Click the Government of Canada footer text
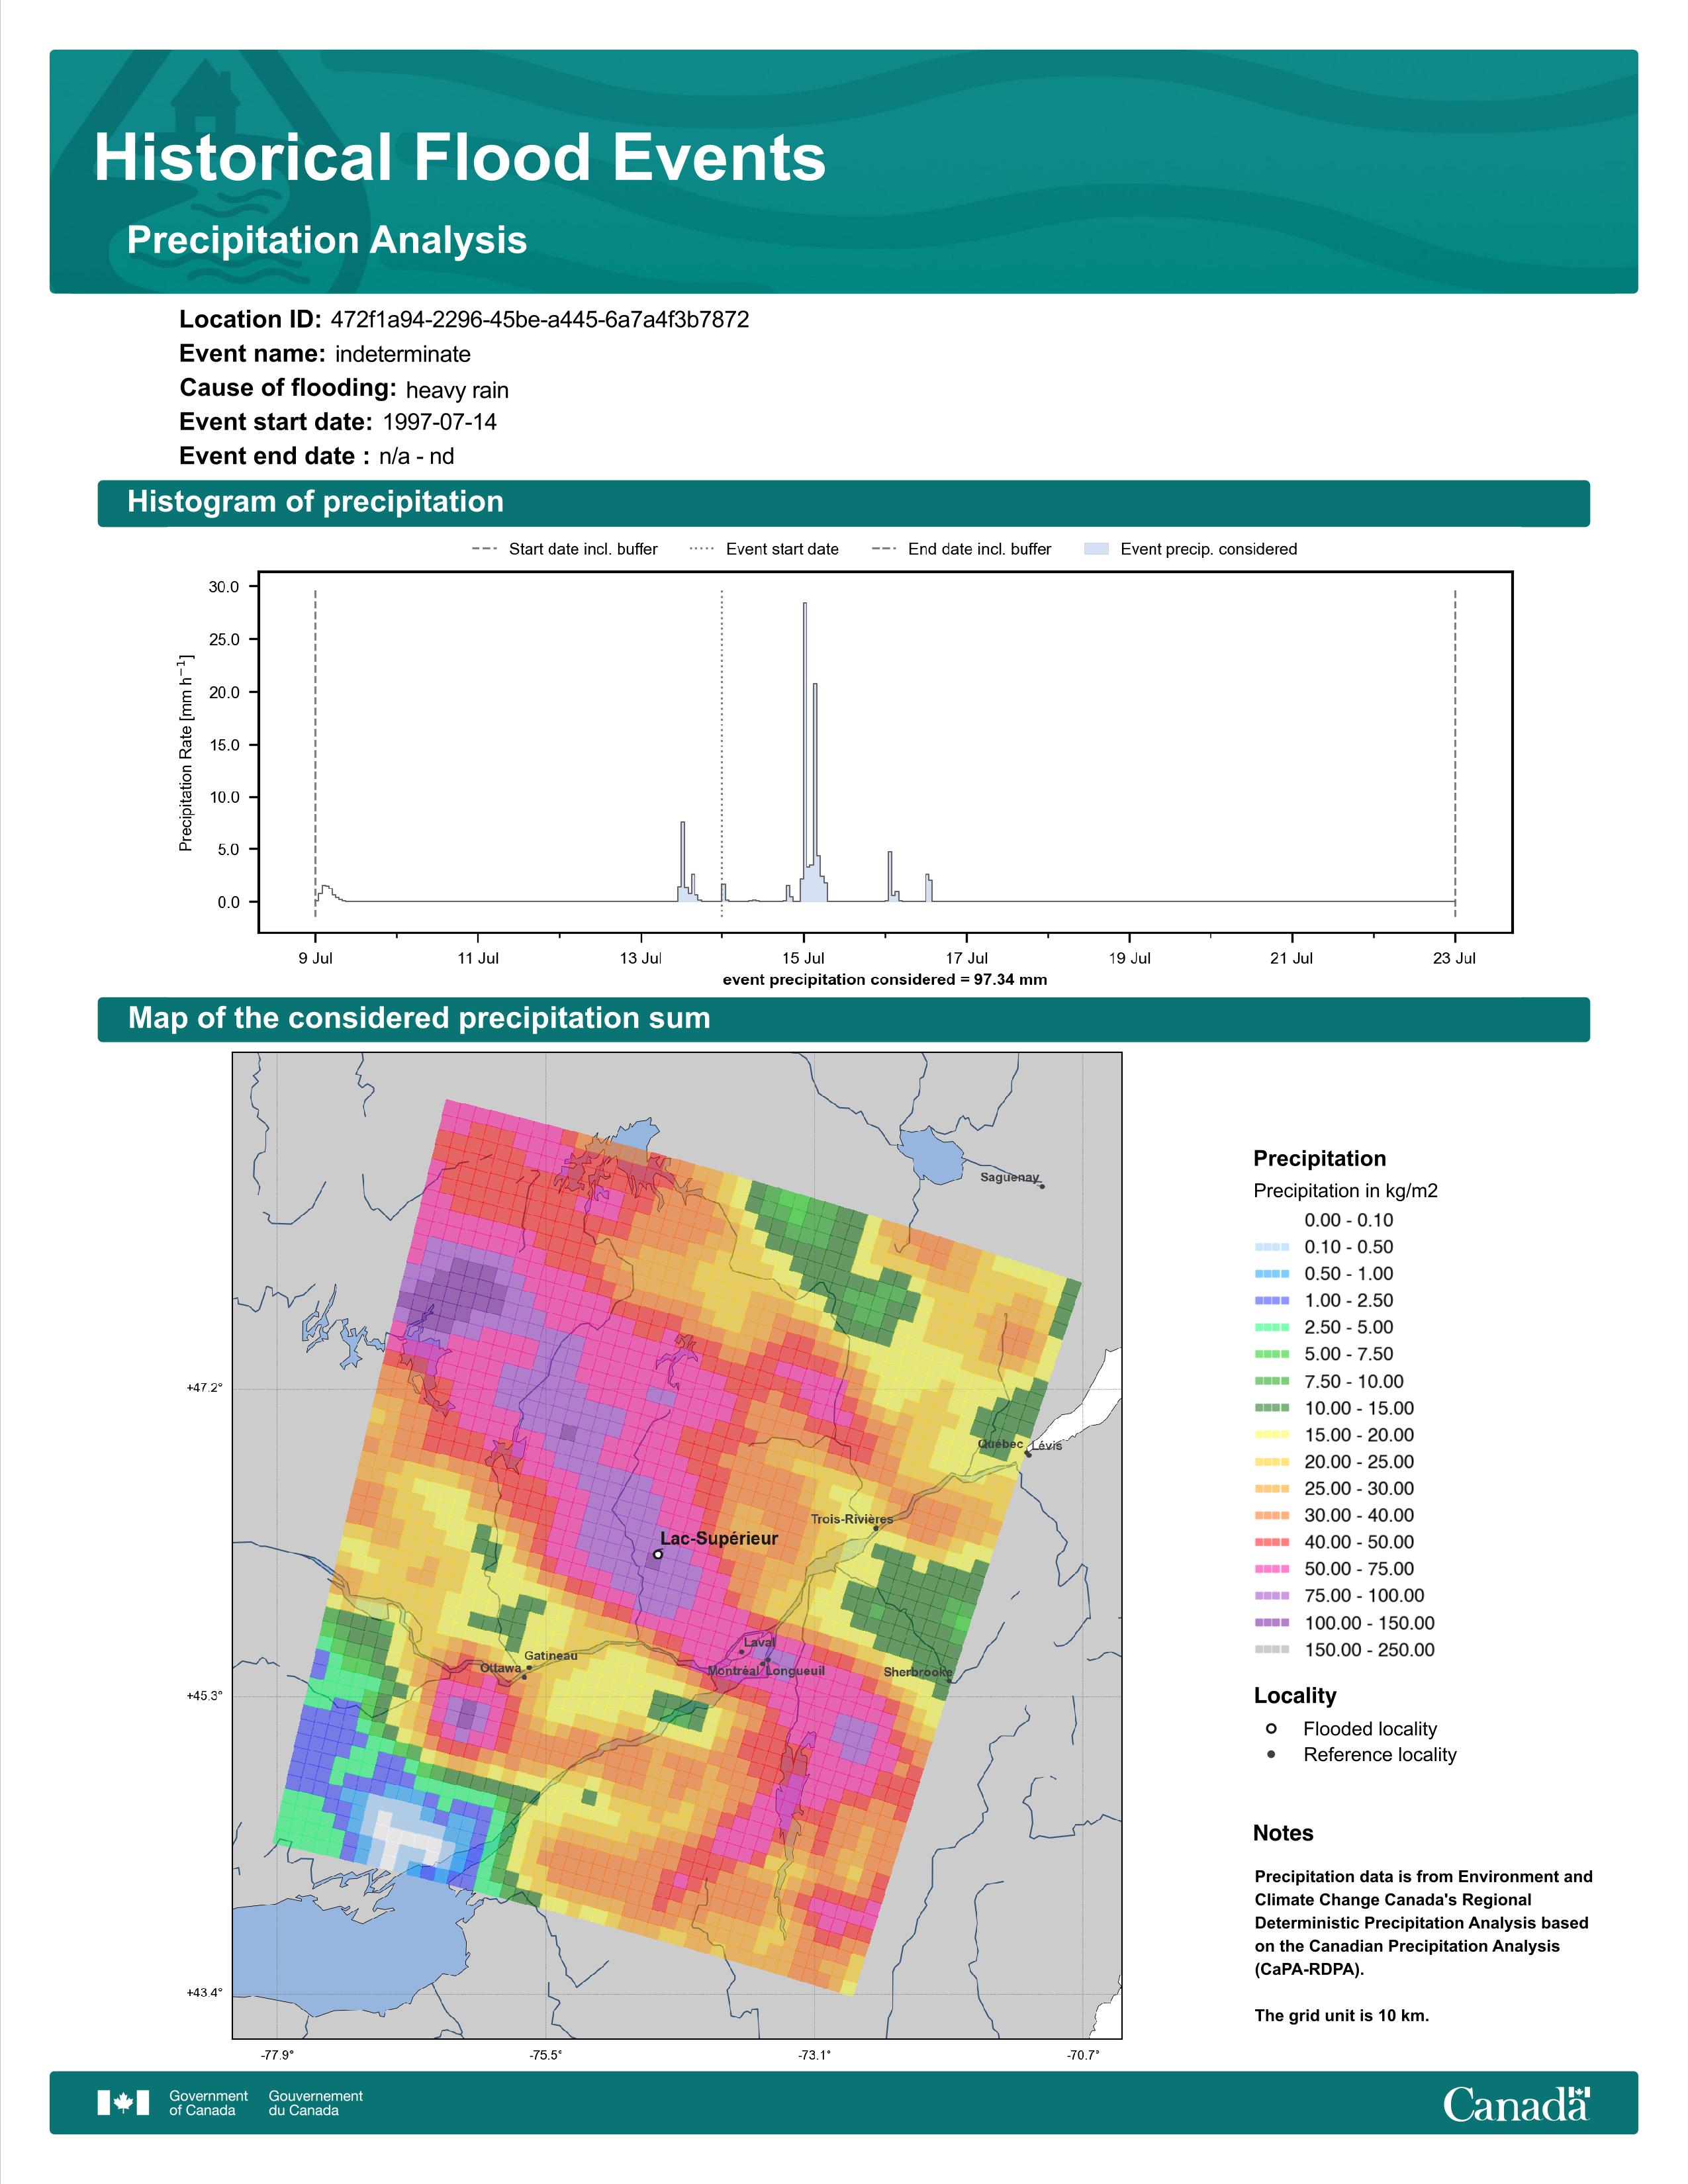1688x2184 pixels. click(208, 2103)
